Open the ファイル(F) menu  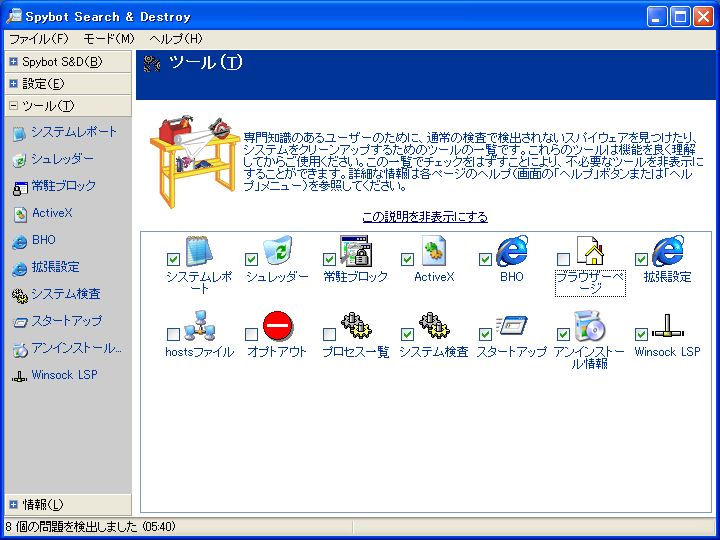pyautogui.click(x=39, y=39)
